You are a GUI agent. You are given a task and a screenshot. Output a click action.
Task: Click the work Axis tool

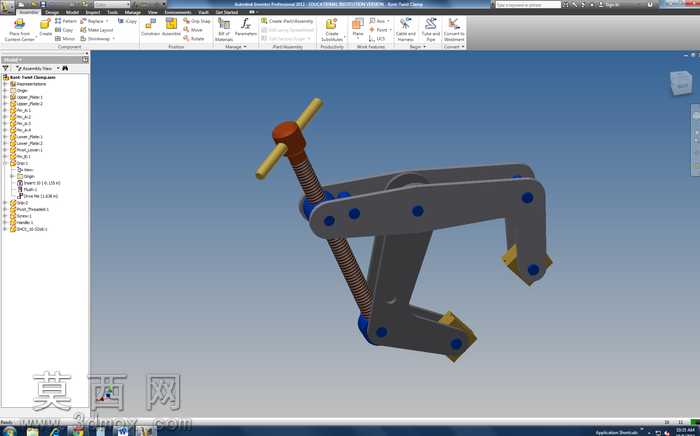[377, 21]
